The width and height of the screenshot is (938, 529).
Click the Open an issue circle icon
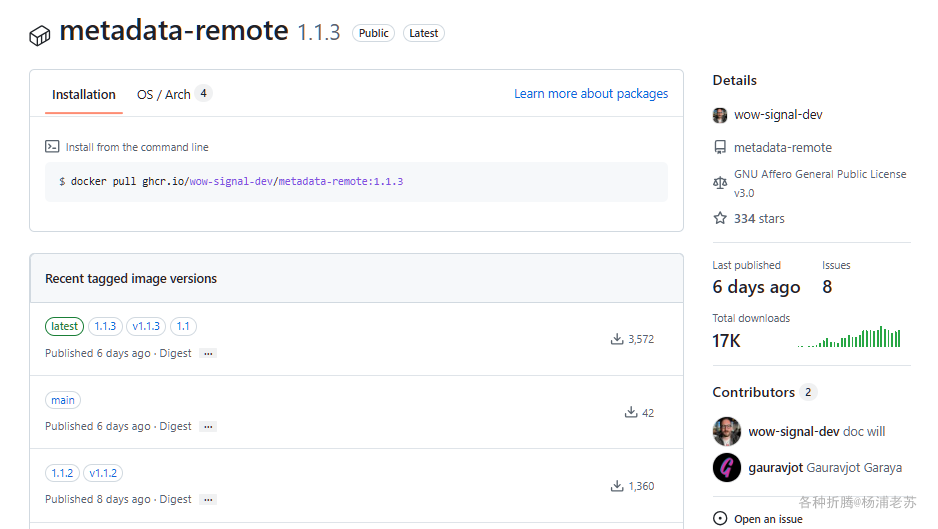coord(720,518)
